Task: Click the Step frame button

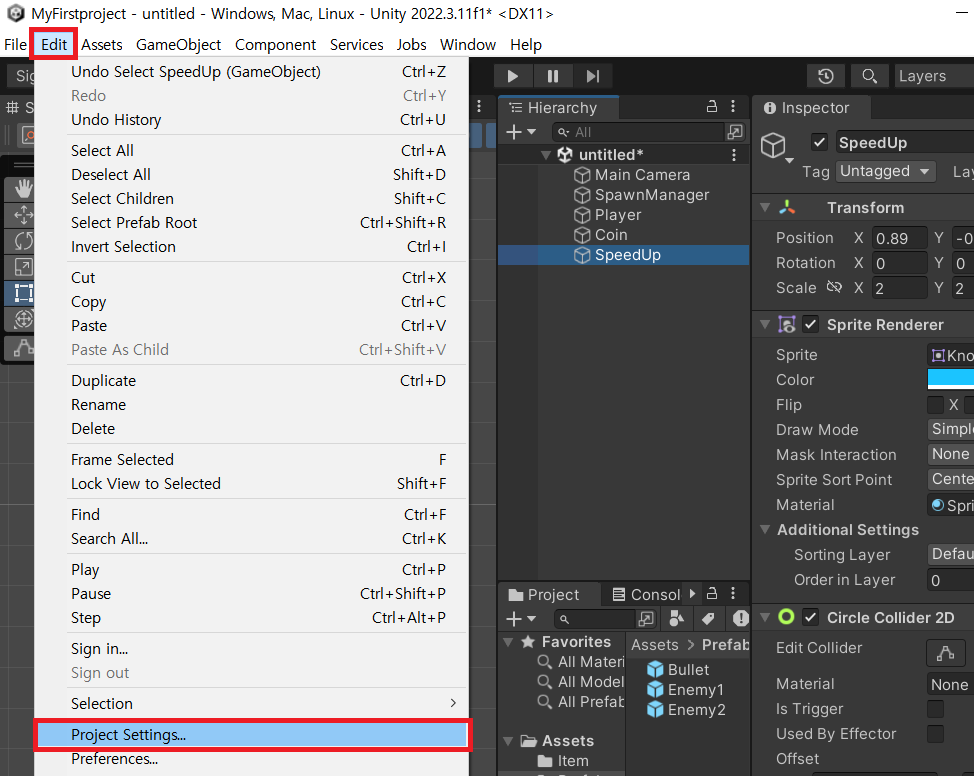Action: point(593,76)
